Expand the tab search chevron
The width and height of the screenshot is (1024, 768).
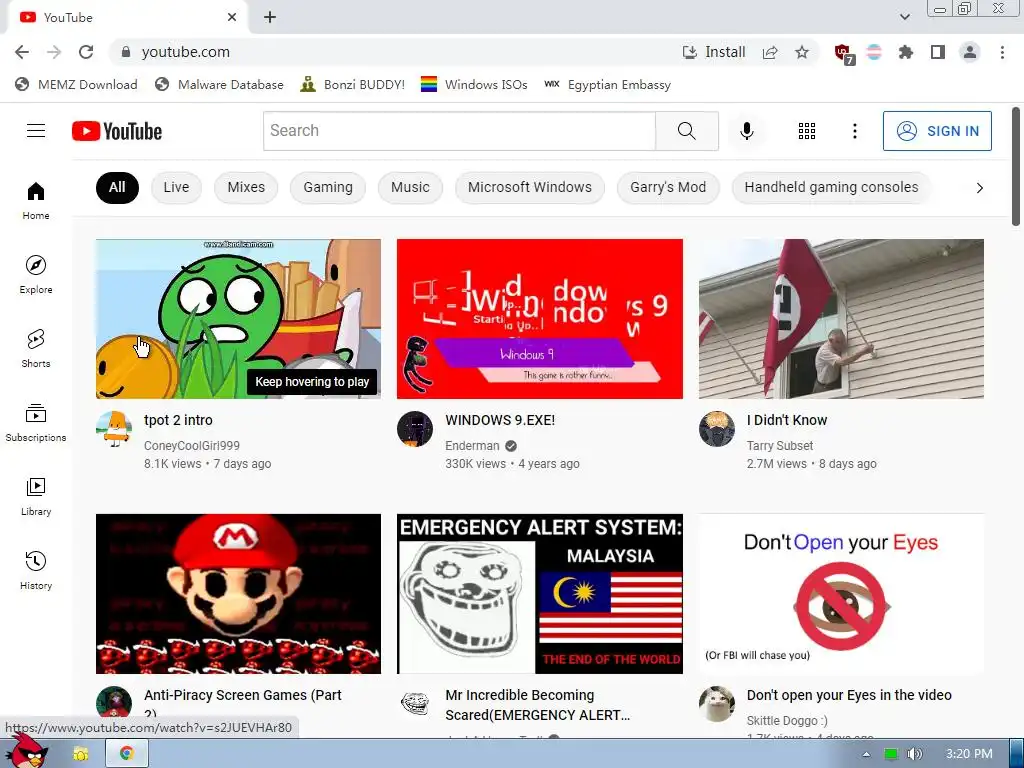[904, 17]
